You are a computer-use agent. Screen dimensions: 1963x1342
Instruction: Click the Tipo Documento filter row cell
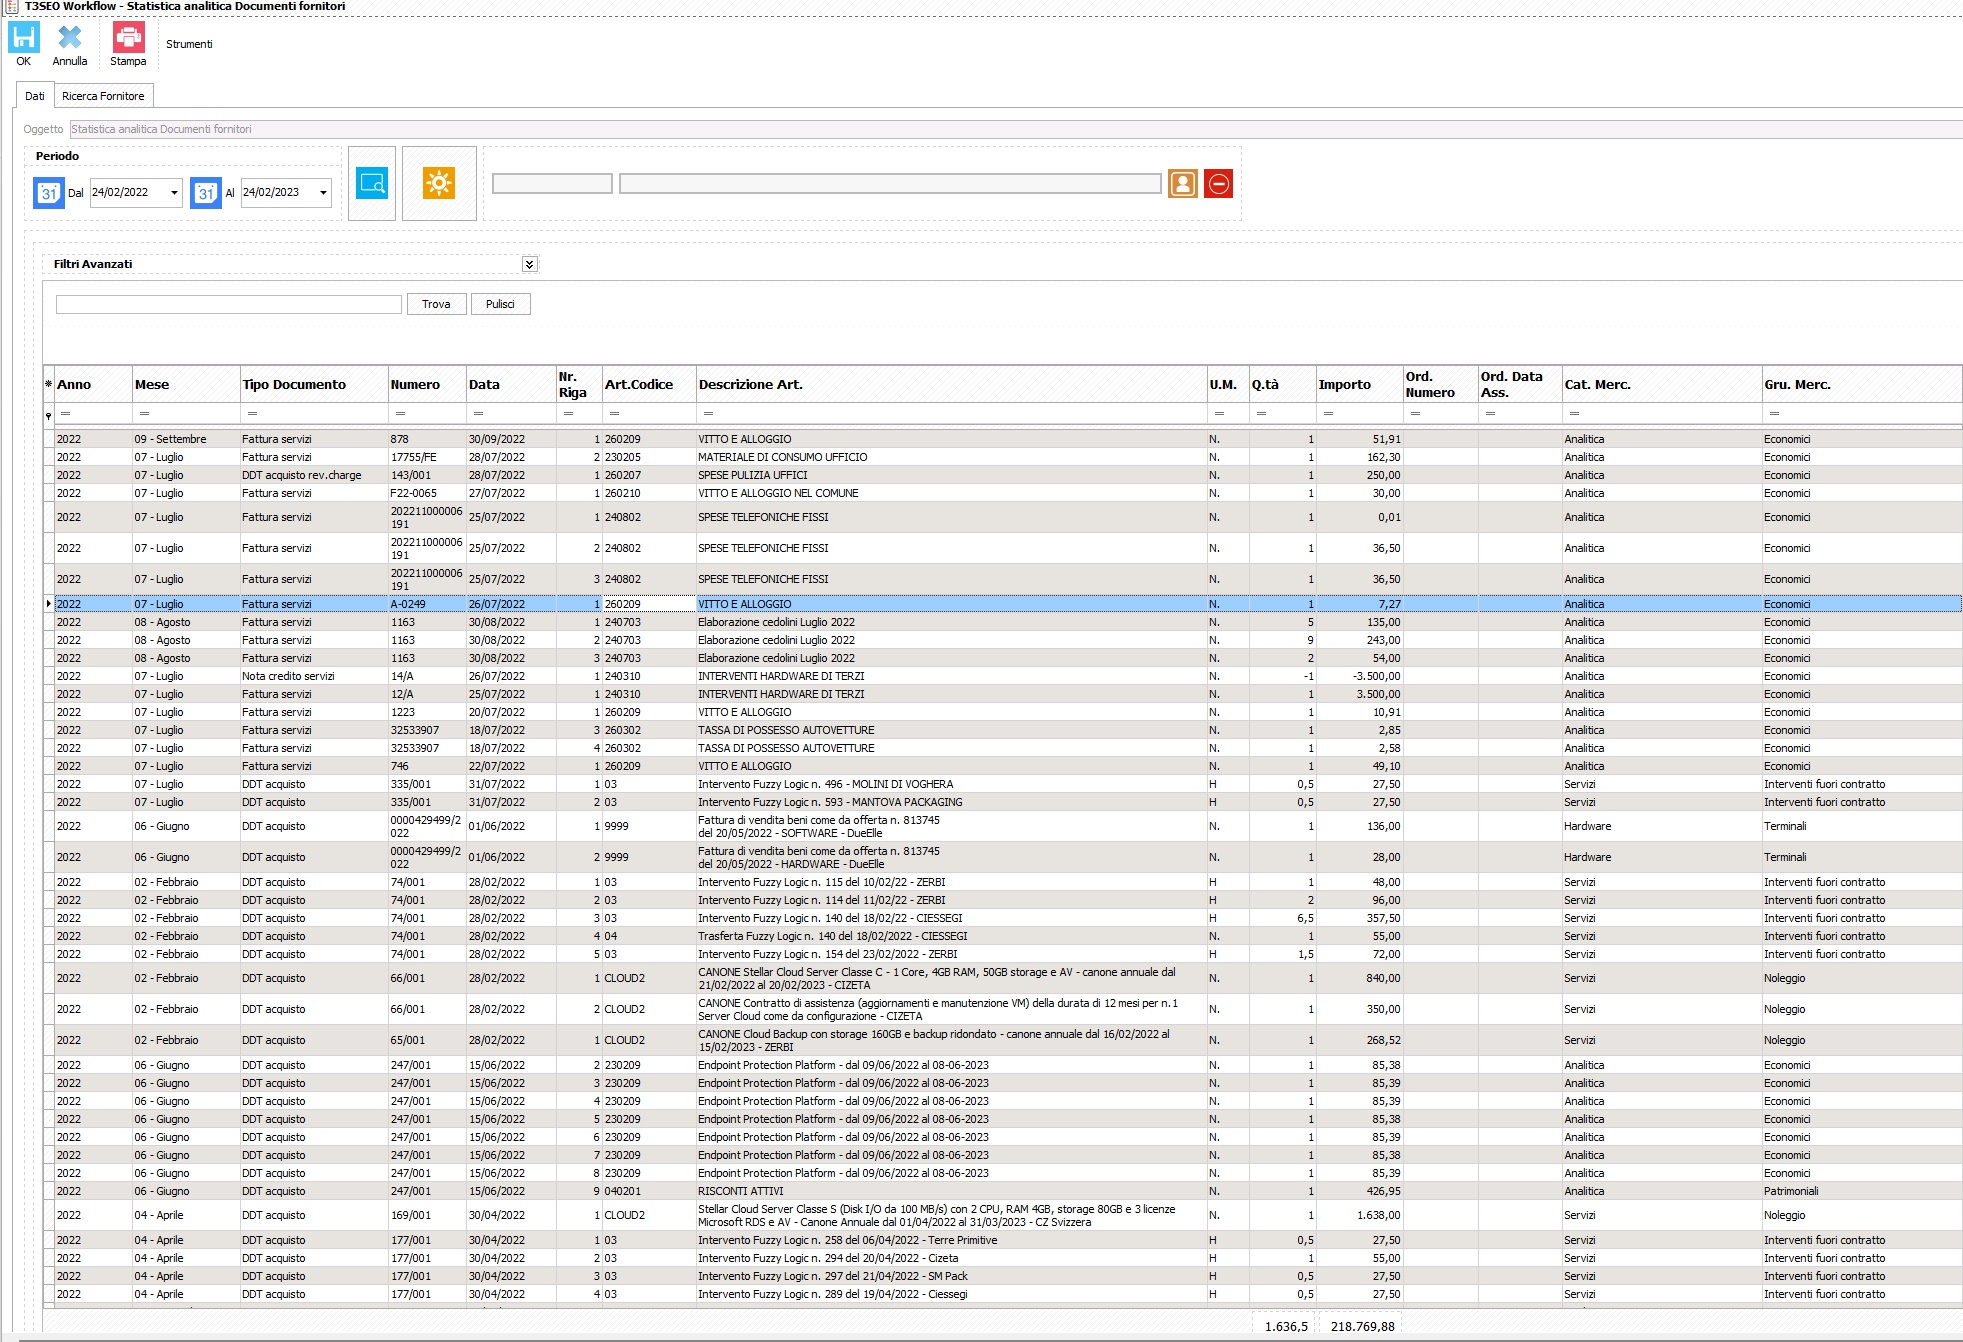(x=314, y=413)
